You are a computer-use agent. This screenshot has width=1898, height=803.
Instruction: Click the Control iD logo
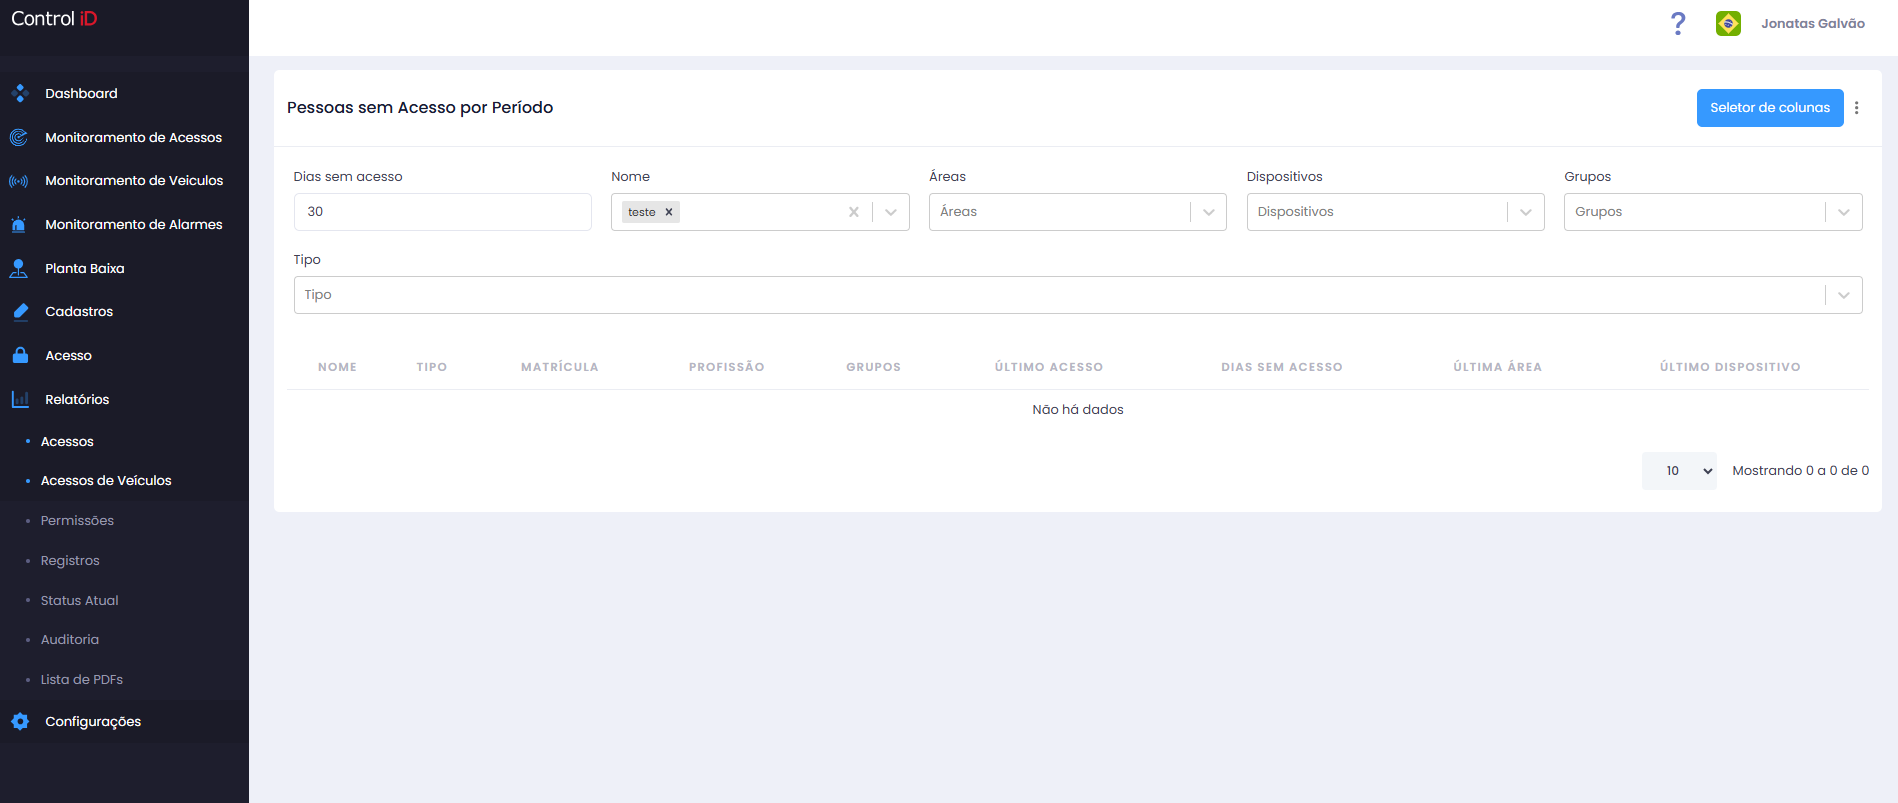54,19
